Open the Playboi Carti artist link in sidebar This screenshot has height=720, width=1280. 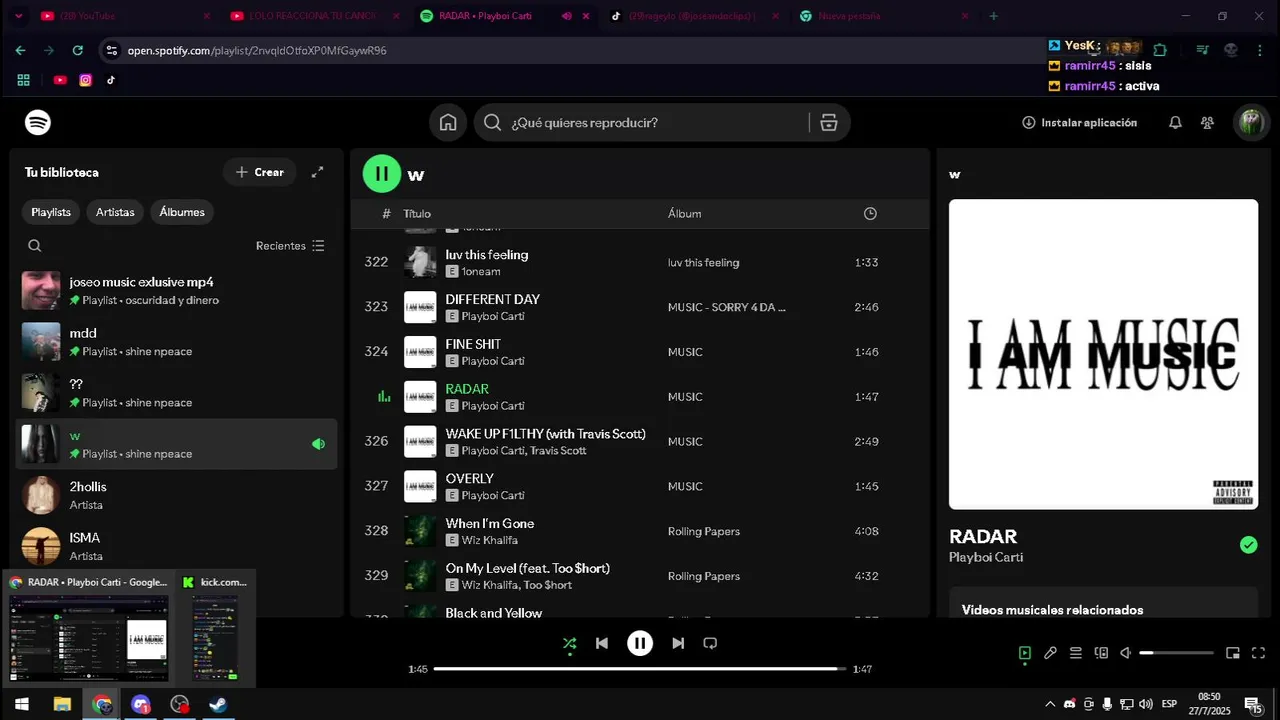(x=986, y=558)
